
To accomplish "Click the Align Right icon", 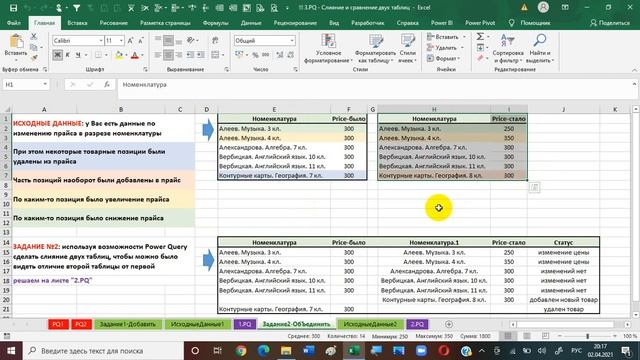I will (179, 55).
